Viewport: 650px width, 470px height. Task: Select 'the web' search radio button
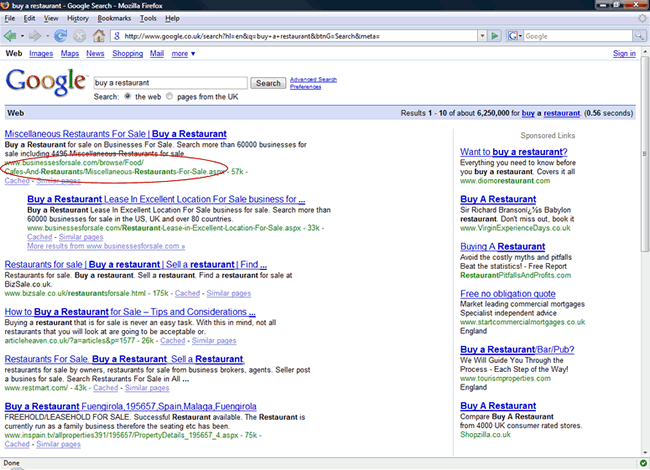point(128,96)
